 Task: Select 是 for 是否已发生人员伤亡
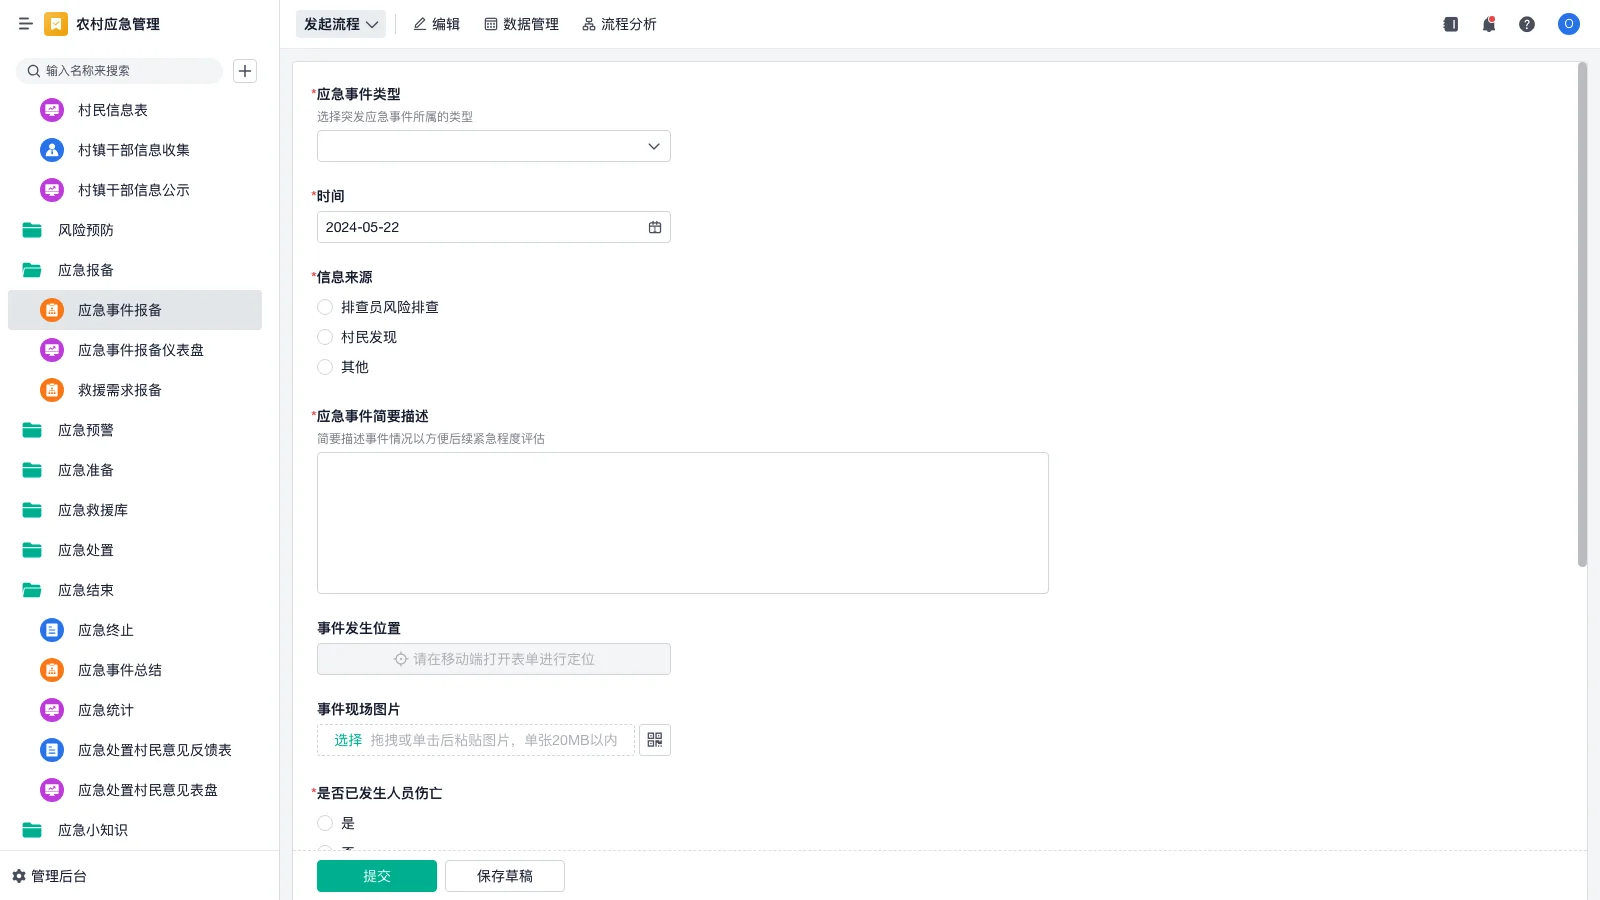click(x=325, y=823)
